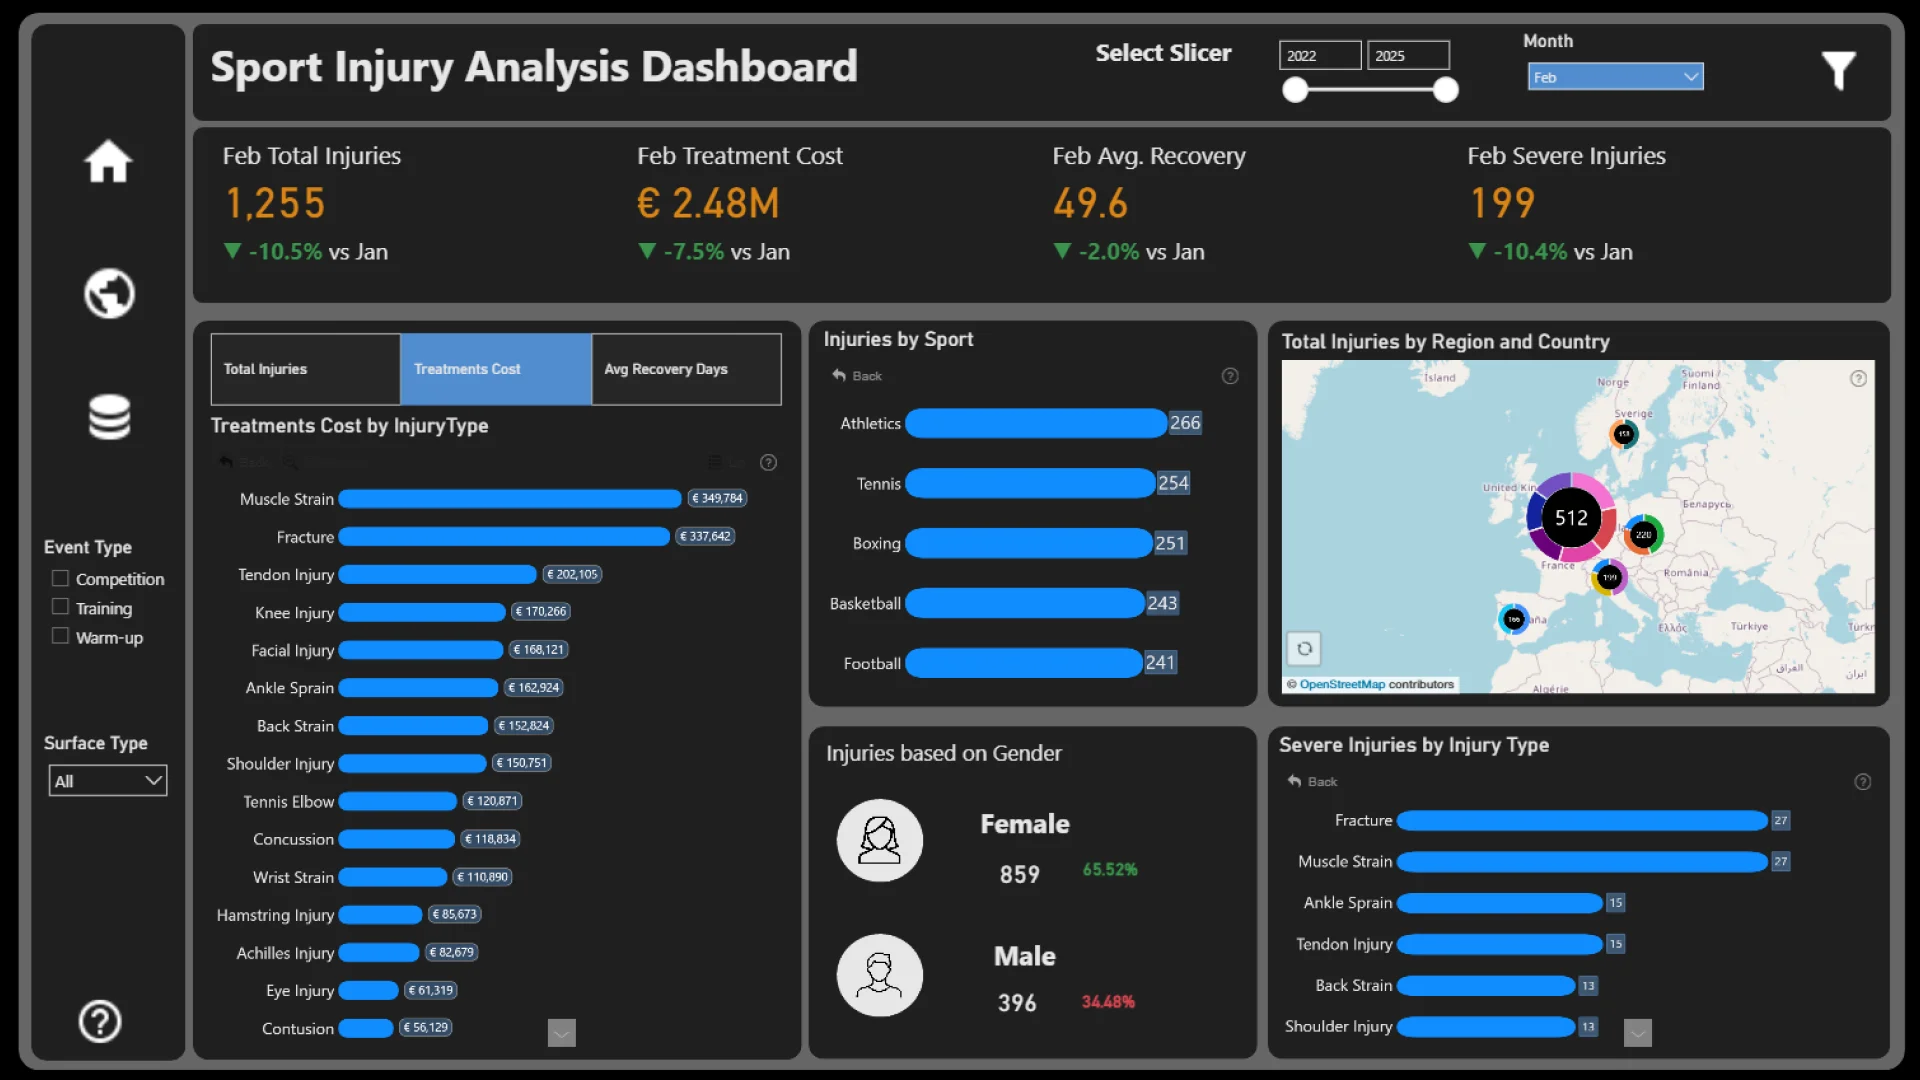Viewport: 1920px width, 1080px height.
Task: Switch to the Avg Recovery Days tab
Action: coord(686,369)
